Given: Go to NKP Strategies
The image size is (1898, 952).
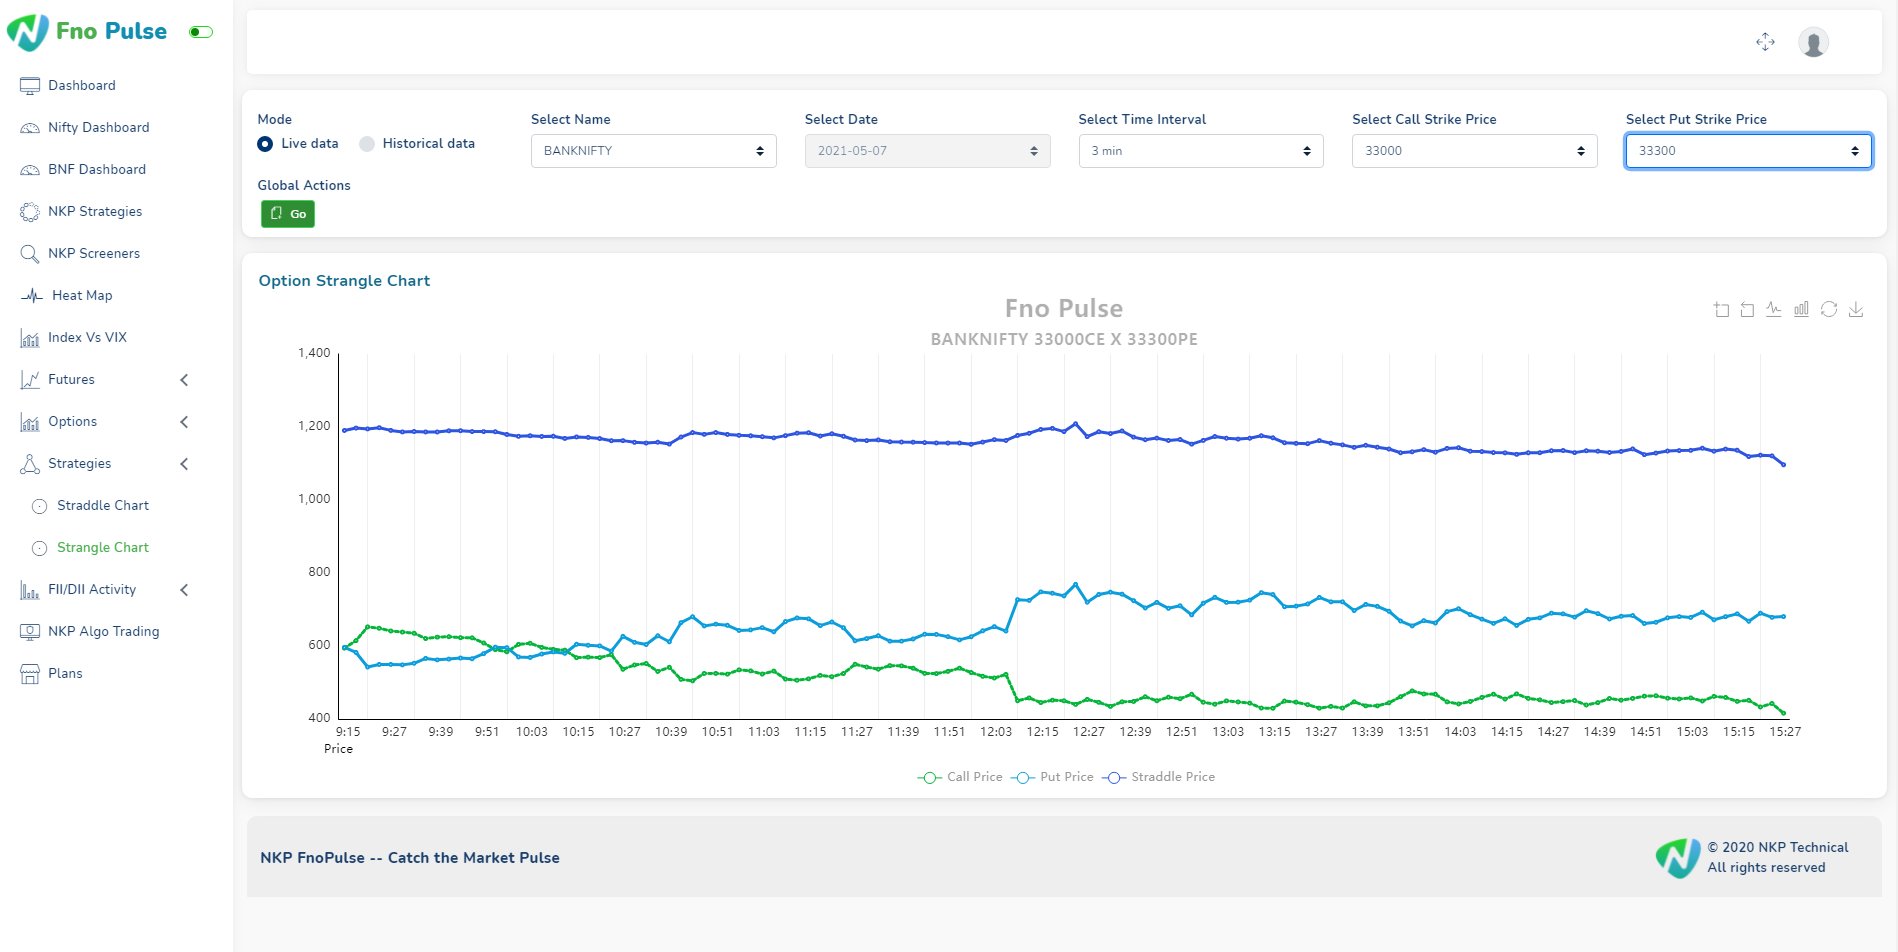Looking at the screenshot, I should click(x=95, y=212).
